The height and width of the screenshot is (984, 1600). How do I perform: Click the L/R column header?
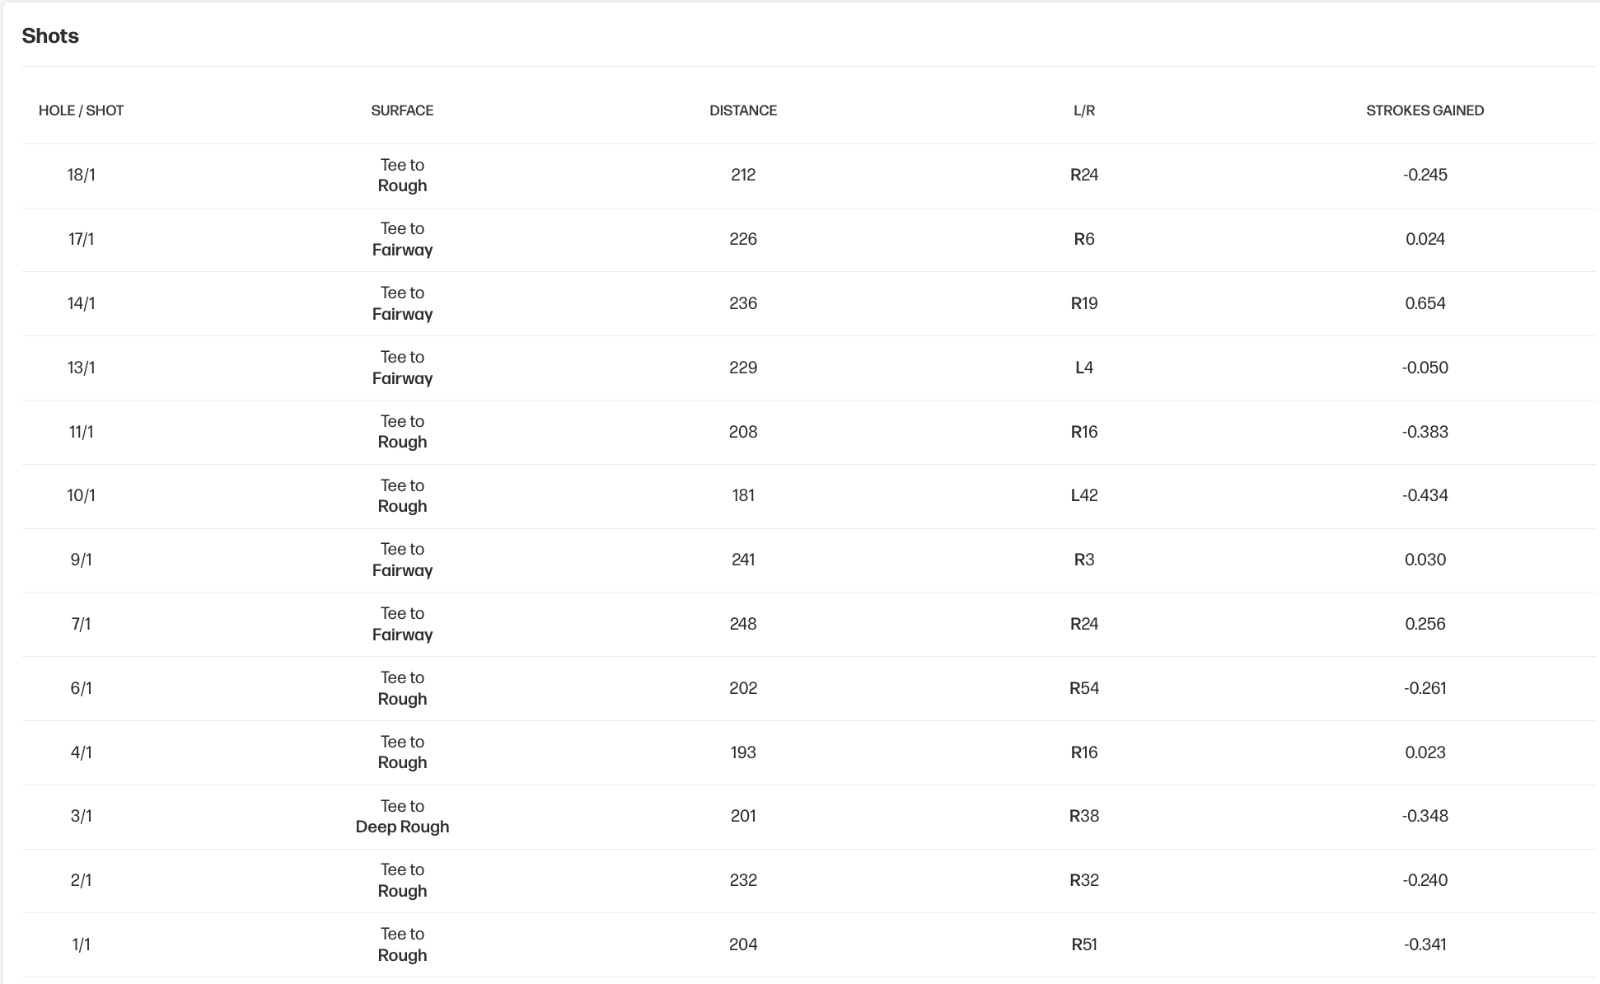click(x=1084, y=110)
